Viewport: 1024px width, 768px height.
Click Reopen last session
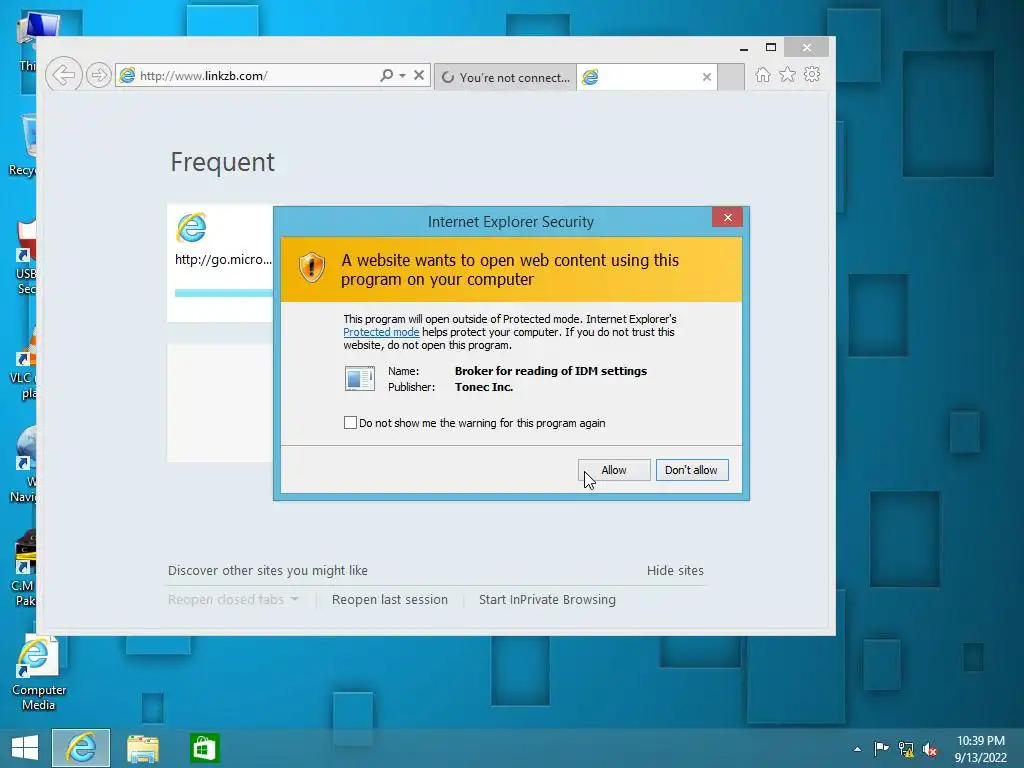click(x=390, y=600)
